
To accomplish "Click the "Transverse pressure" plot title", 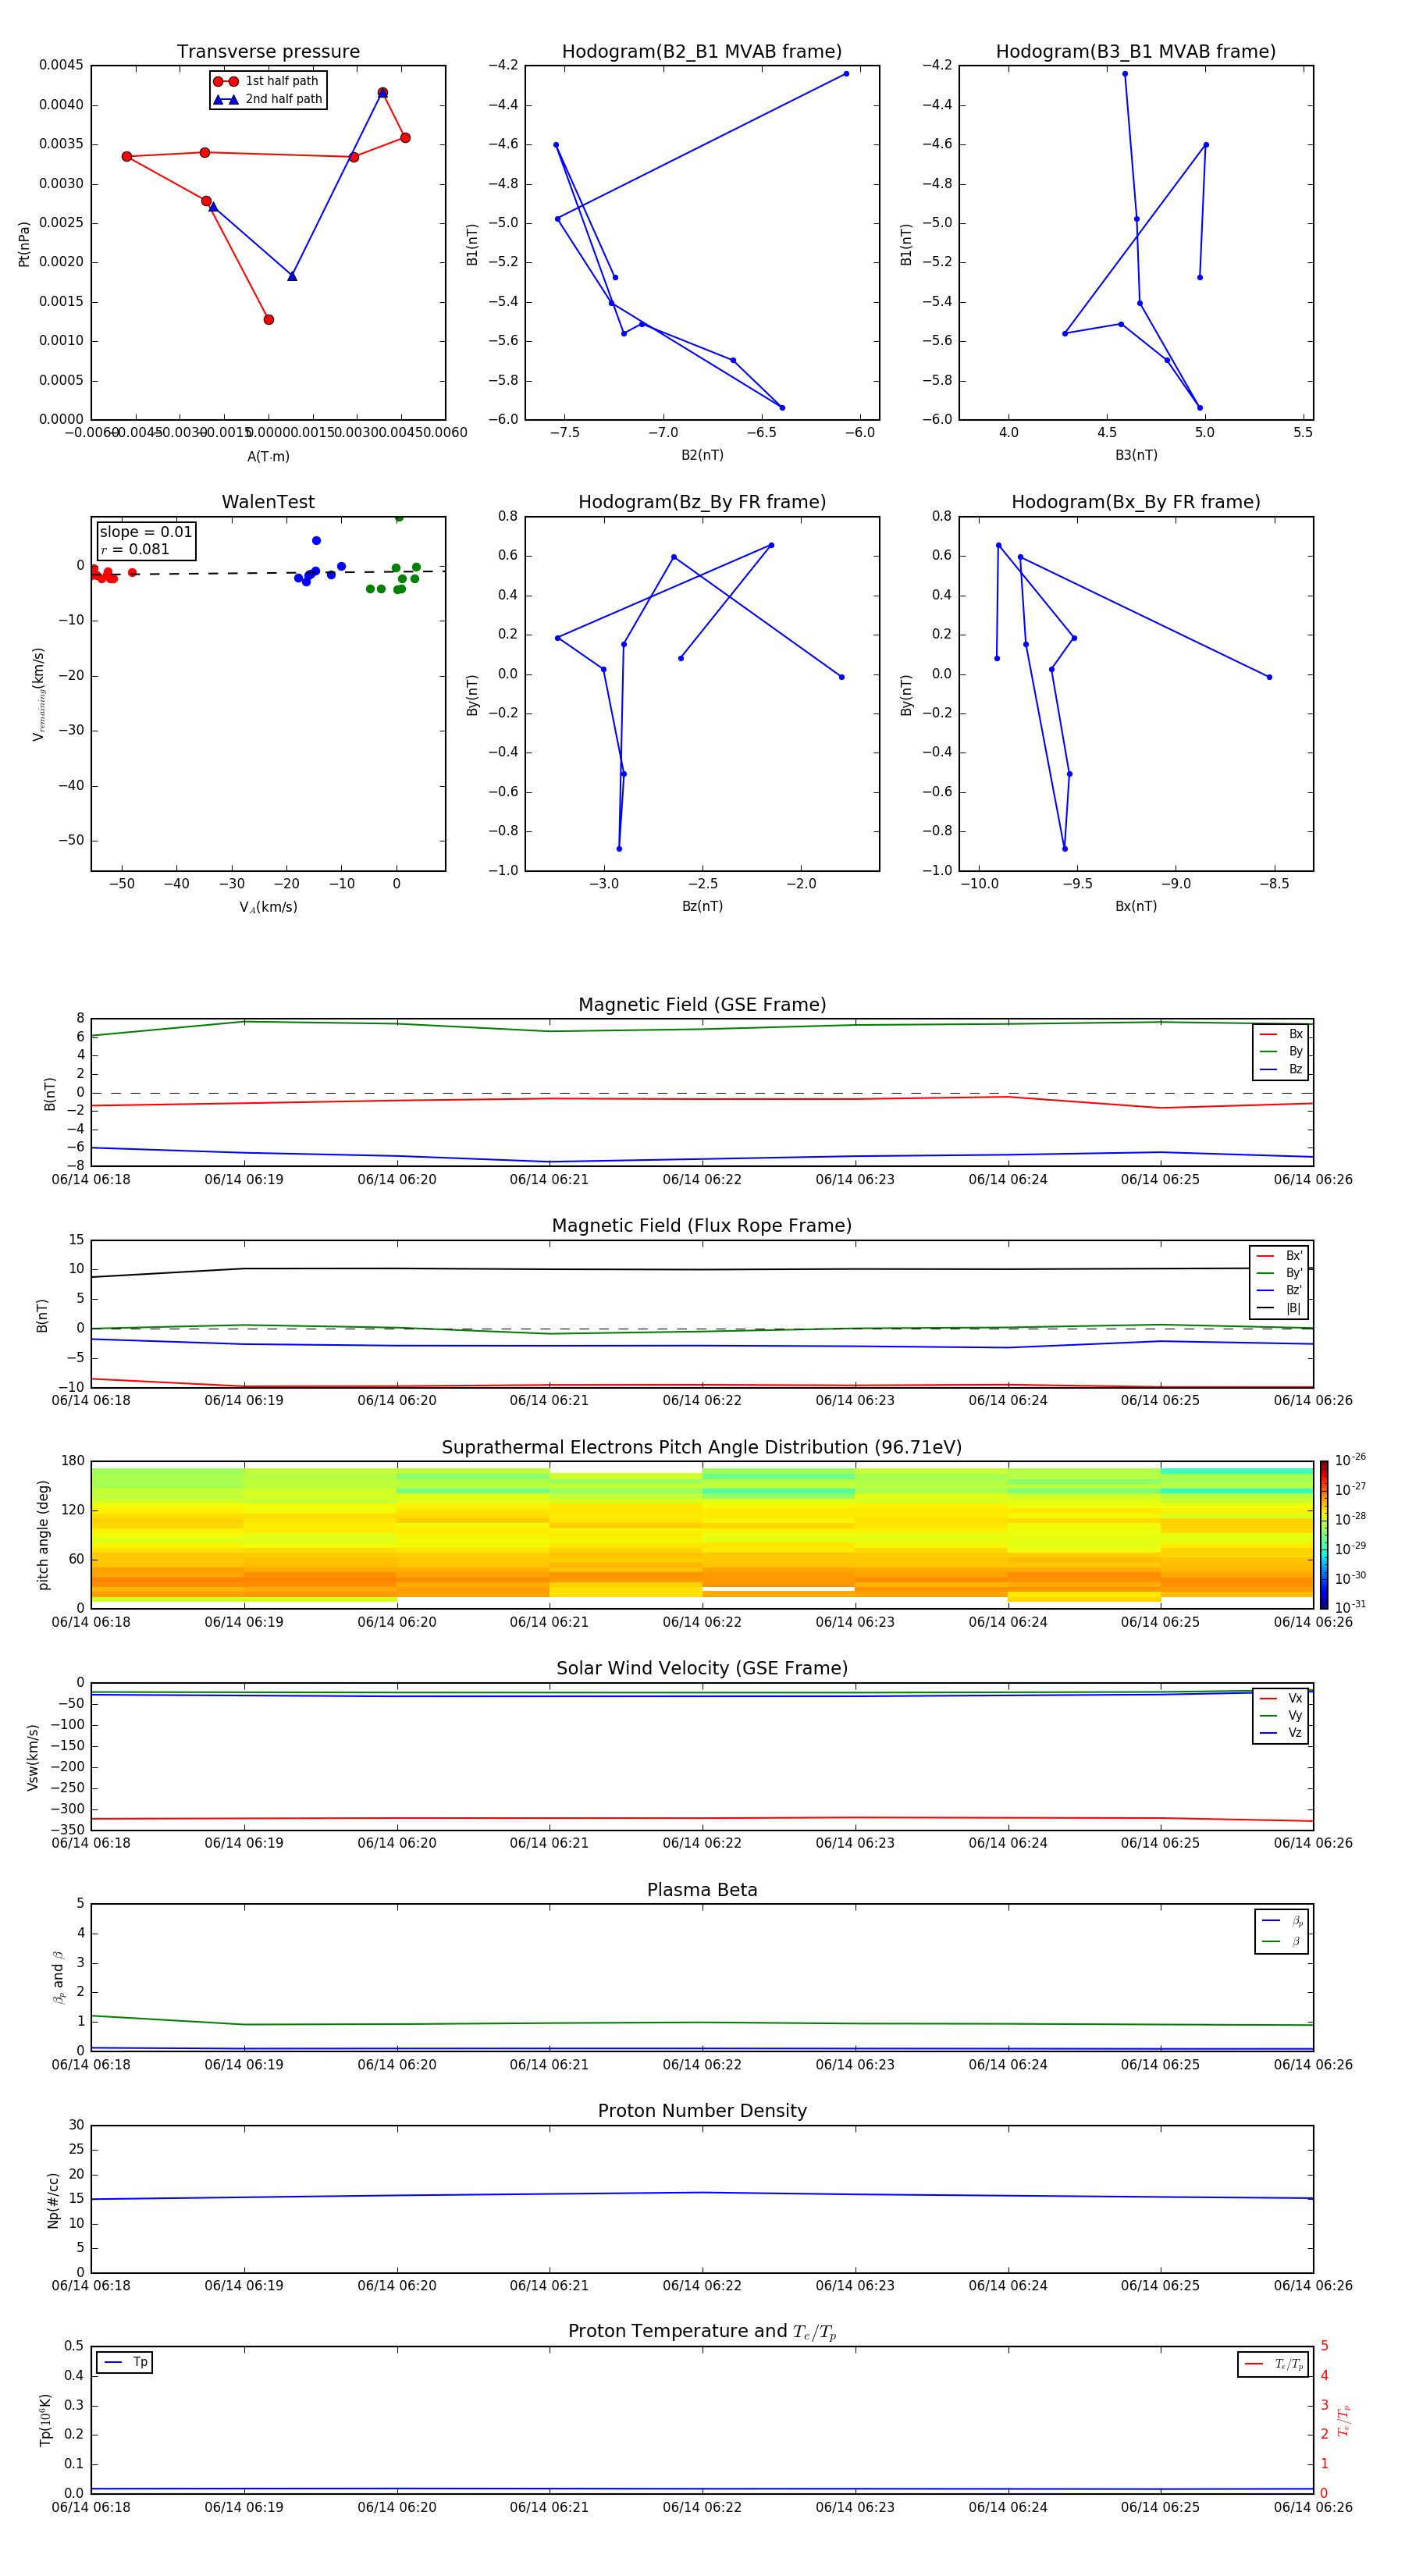I will point(268,52).
